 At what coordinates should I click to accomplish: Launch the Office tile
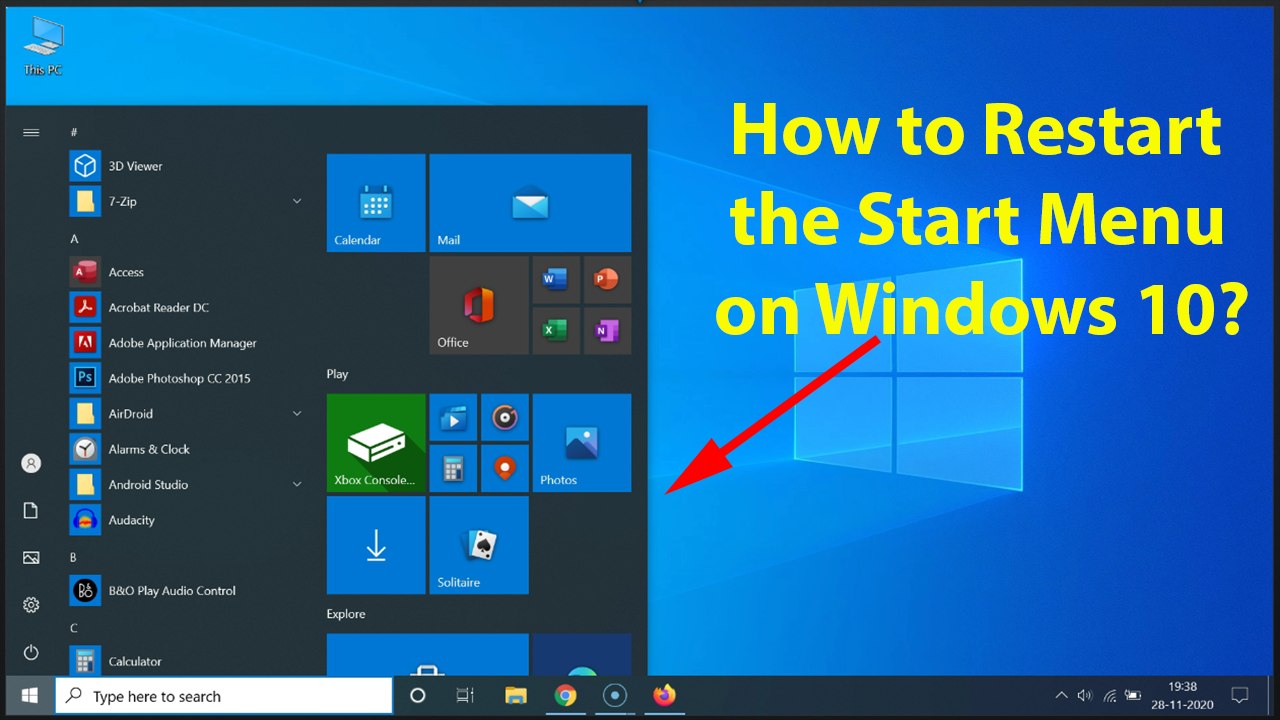click(479, 305)
